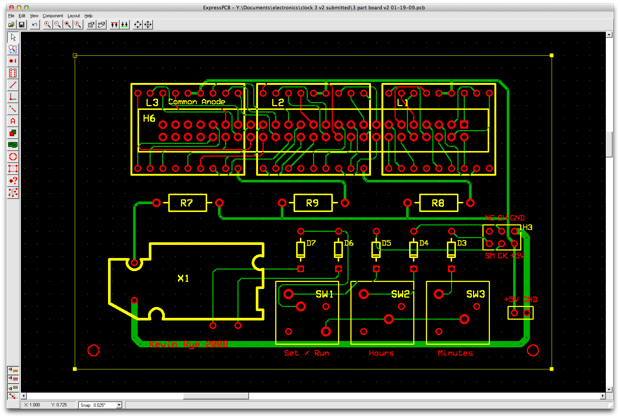This screenshot has width=620, height=418.
Task: Select the pad information tool
Action: click(x=13, y=181)
